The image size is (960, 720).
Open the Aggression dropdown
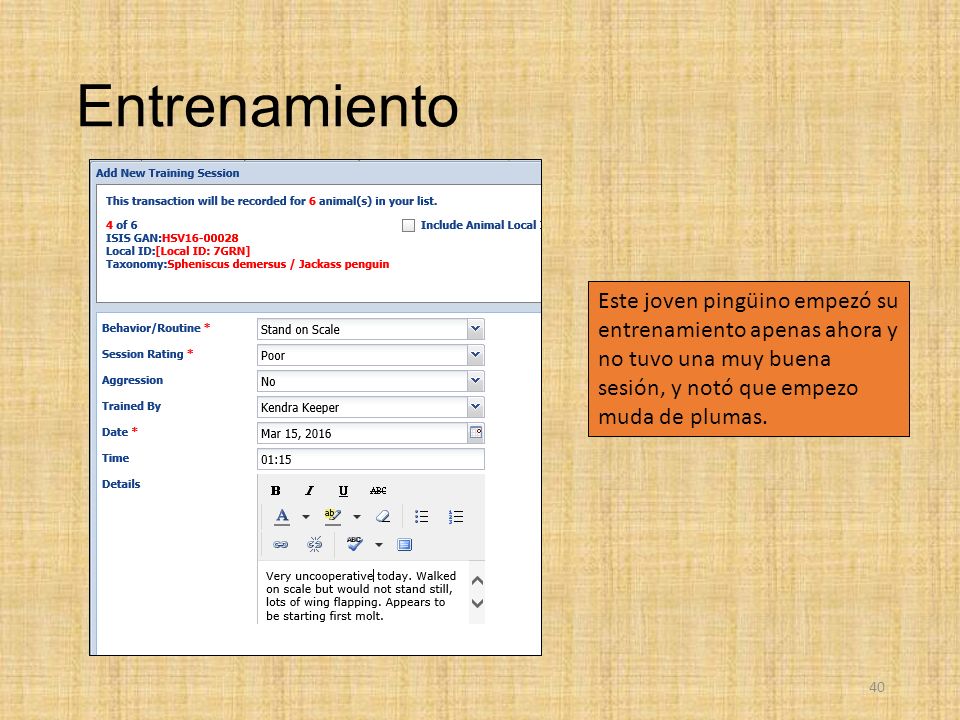pyautogui.click(x=475, y=381)
